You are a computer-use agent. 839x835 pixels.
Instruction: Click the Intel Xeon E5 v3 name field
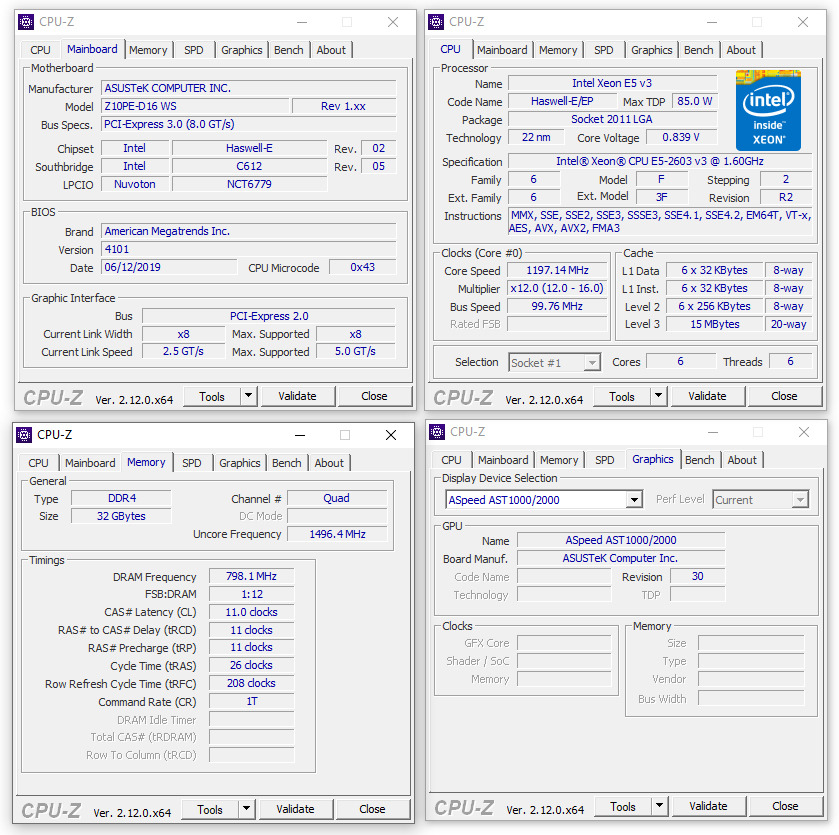coord(613,83)
